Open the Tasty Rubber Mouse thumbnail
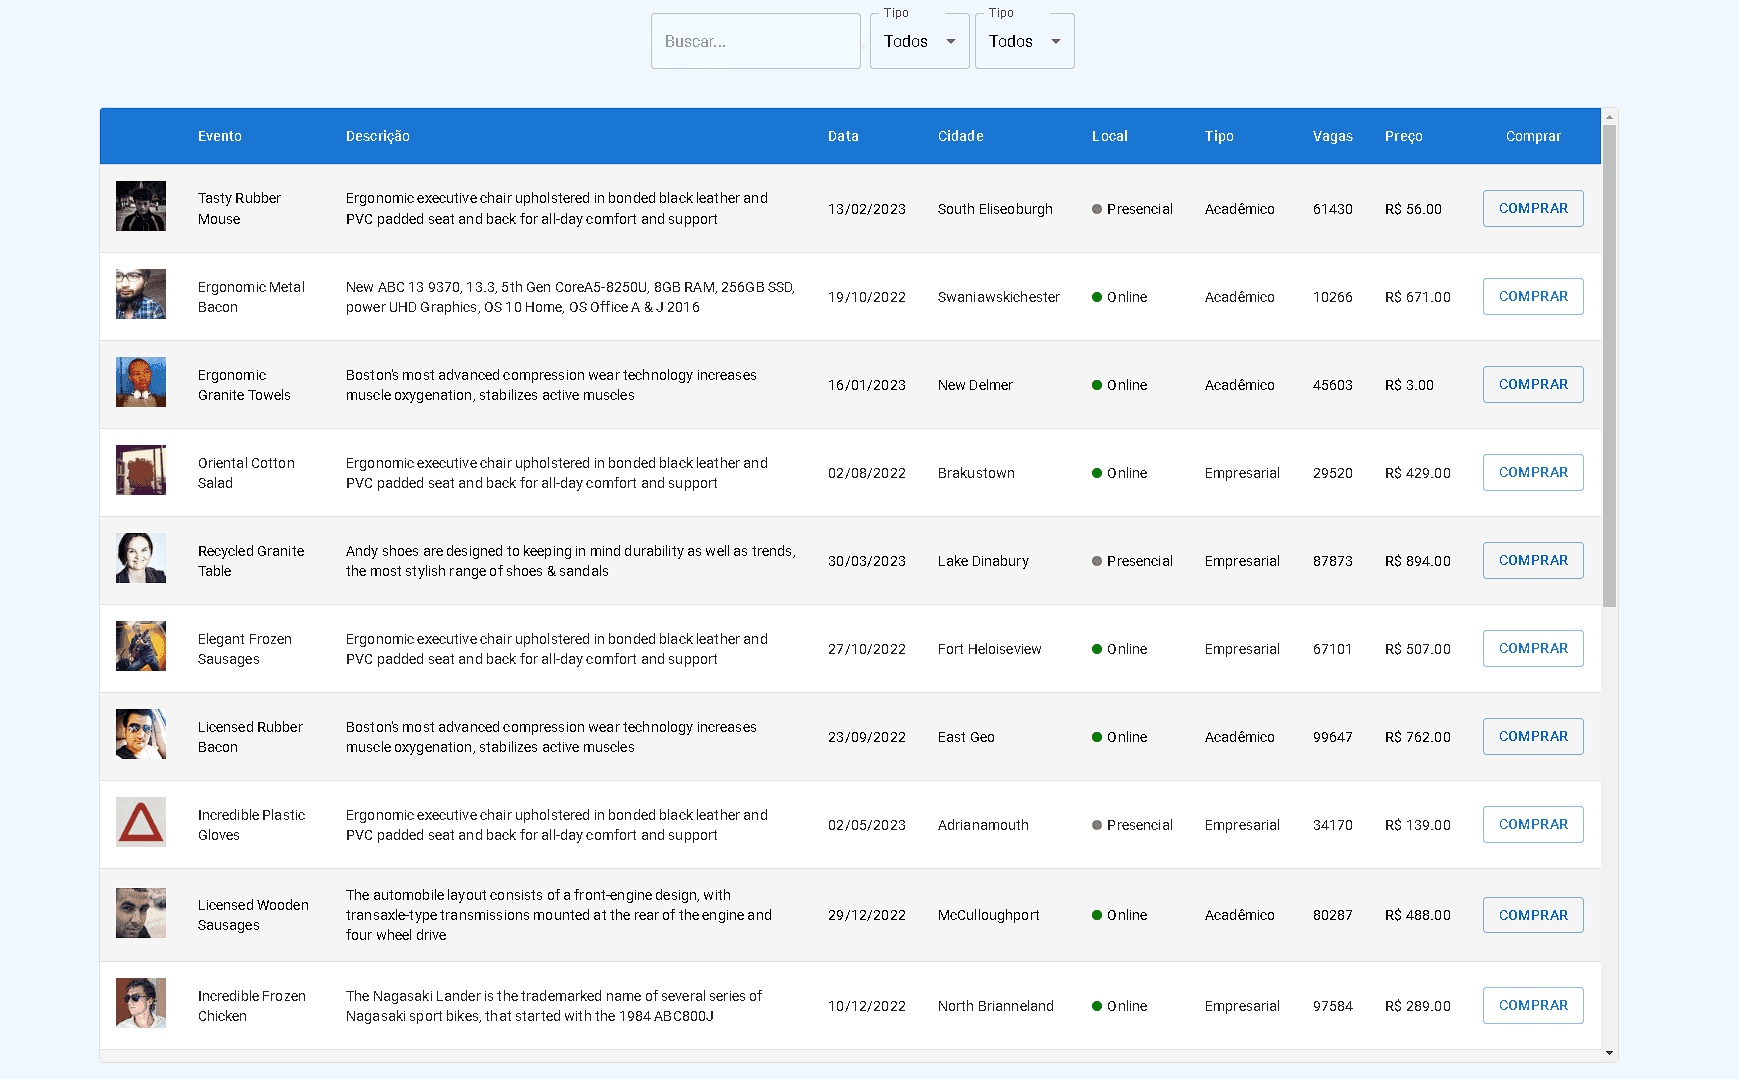 pyautogui.click(x=141, y=206)
